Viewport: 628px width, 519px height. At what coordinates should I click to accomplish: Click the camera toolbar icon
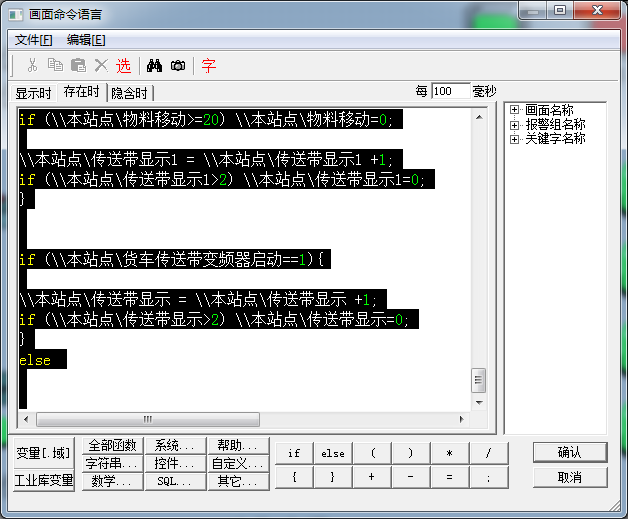[178, 65]
